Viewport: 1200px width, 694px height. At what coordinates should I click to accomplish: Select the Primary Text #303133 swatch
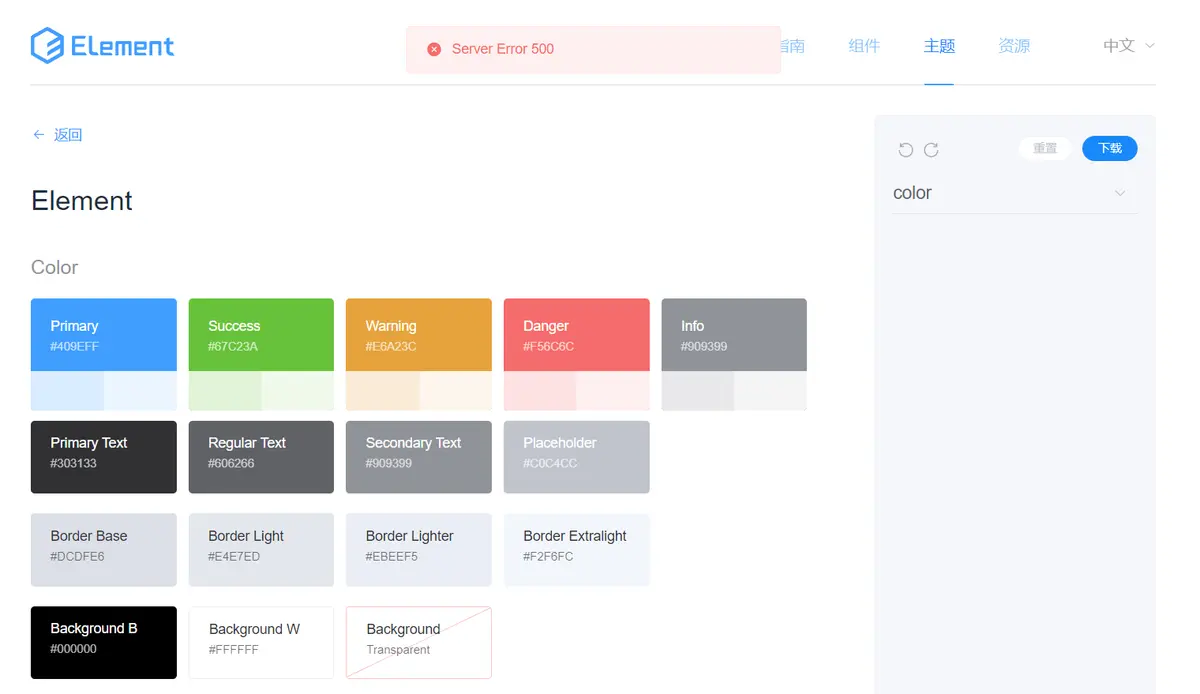pyautogui.click(x=104, y=457)
